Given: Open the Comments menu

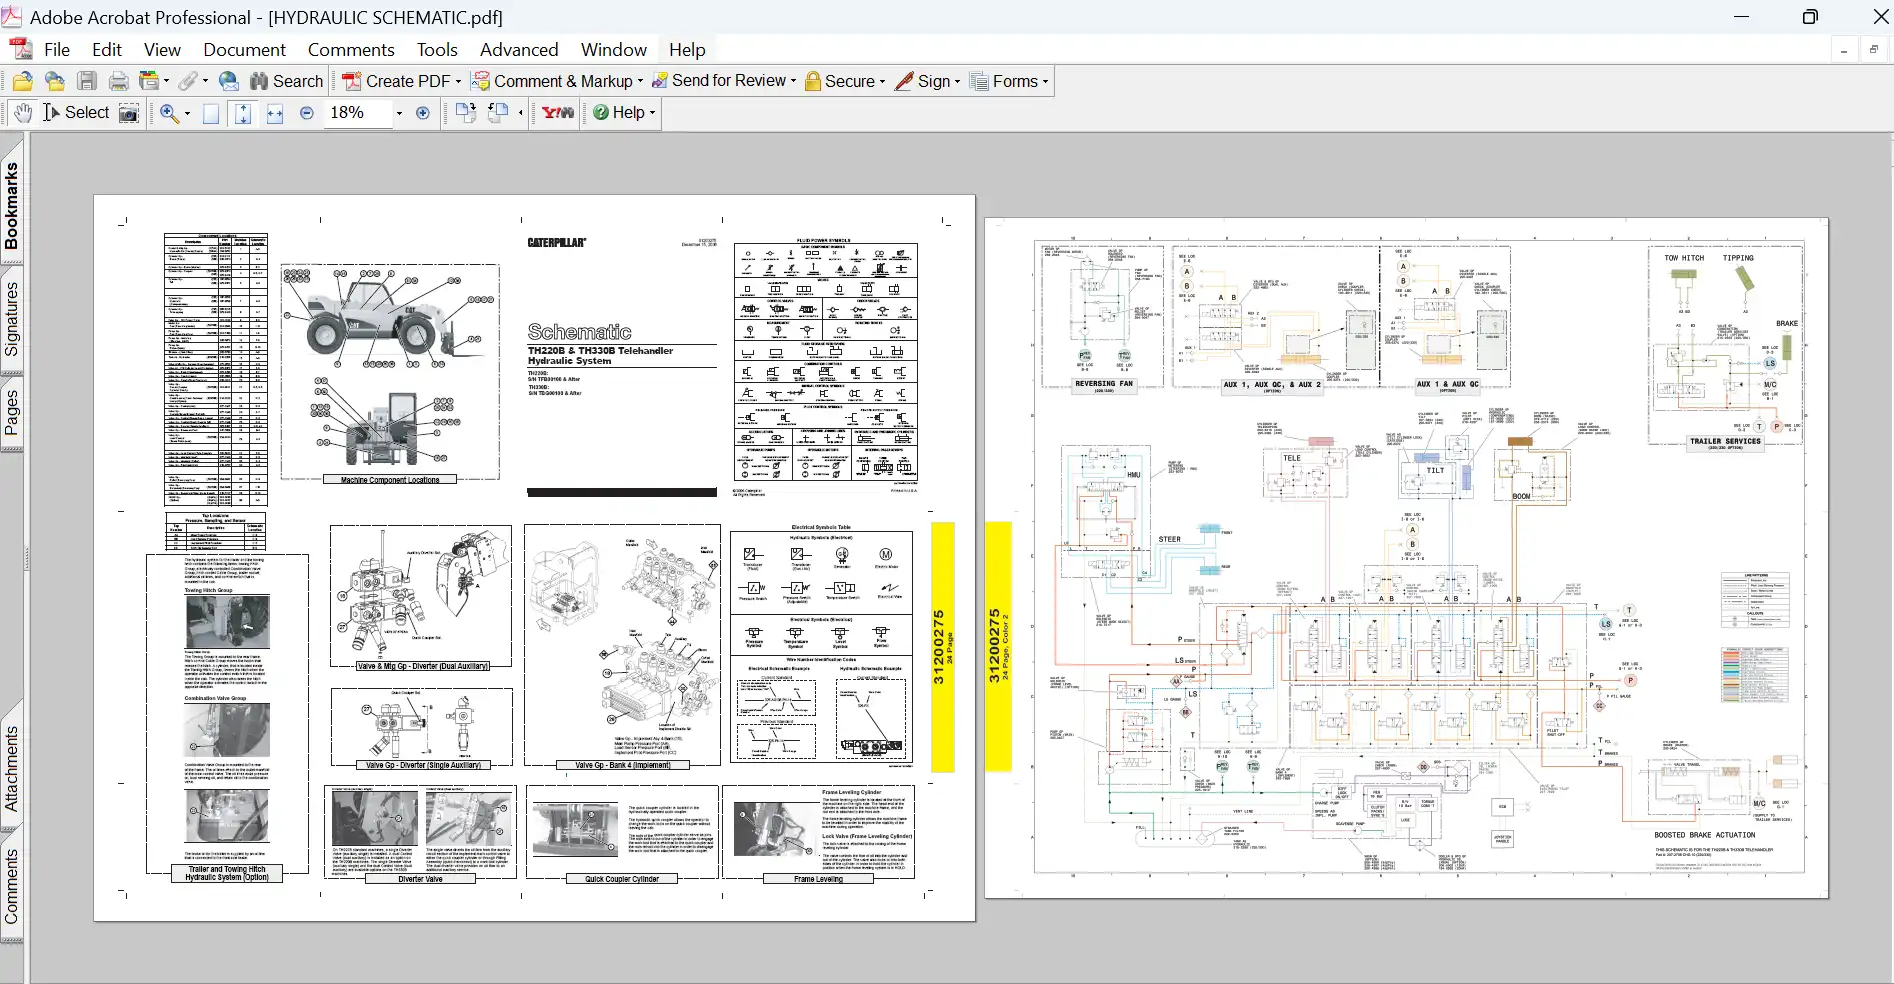Looking at the screenshot, I should (x=351, y=50).
